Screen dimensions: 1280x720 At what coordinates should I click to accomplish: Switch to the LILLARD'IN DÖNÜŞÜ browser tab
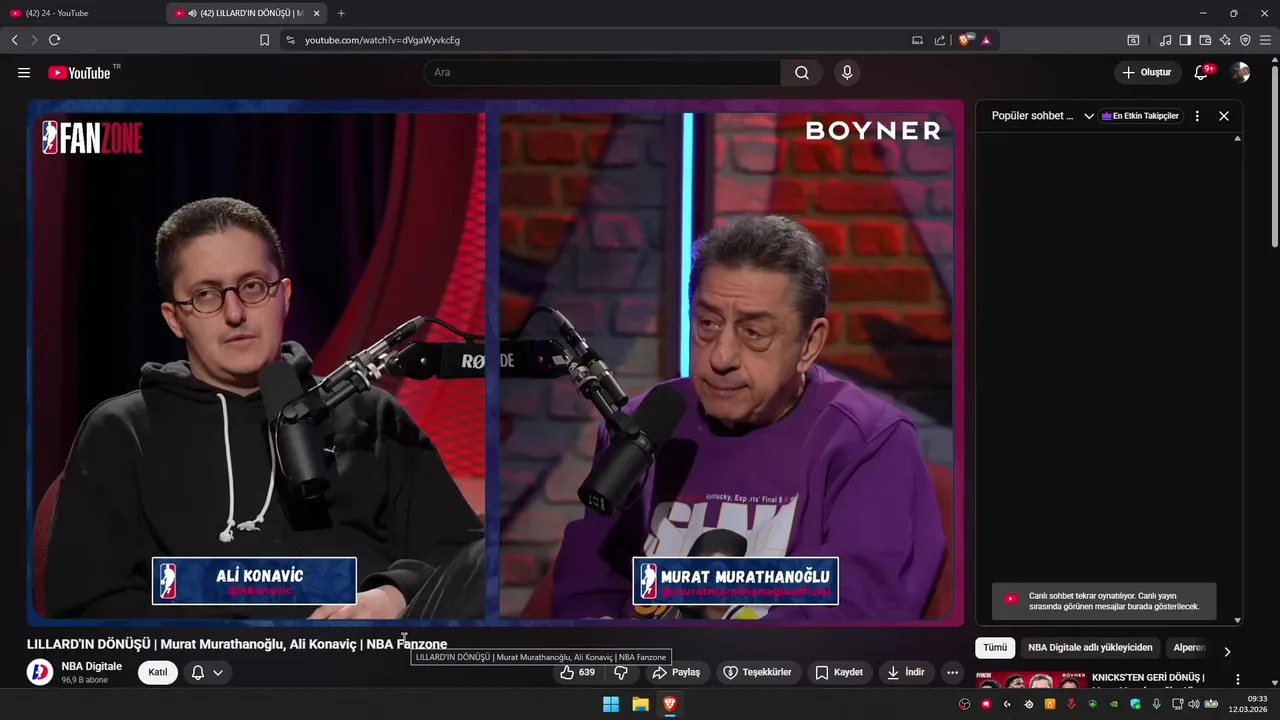pyautogui.click(x=245, y=13)
